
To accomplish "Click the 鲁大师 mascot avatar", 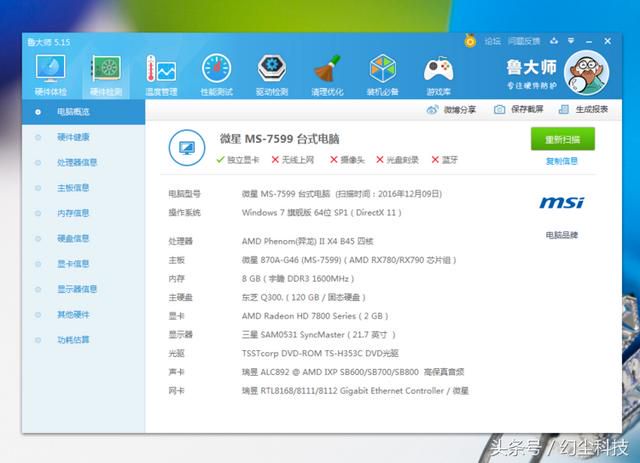I will [587, 73].
